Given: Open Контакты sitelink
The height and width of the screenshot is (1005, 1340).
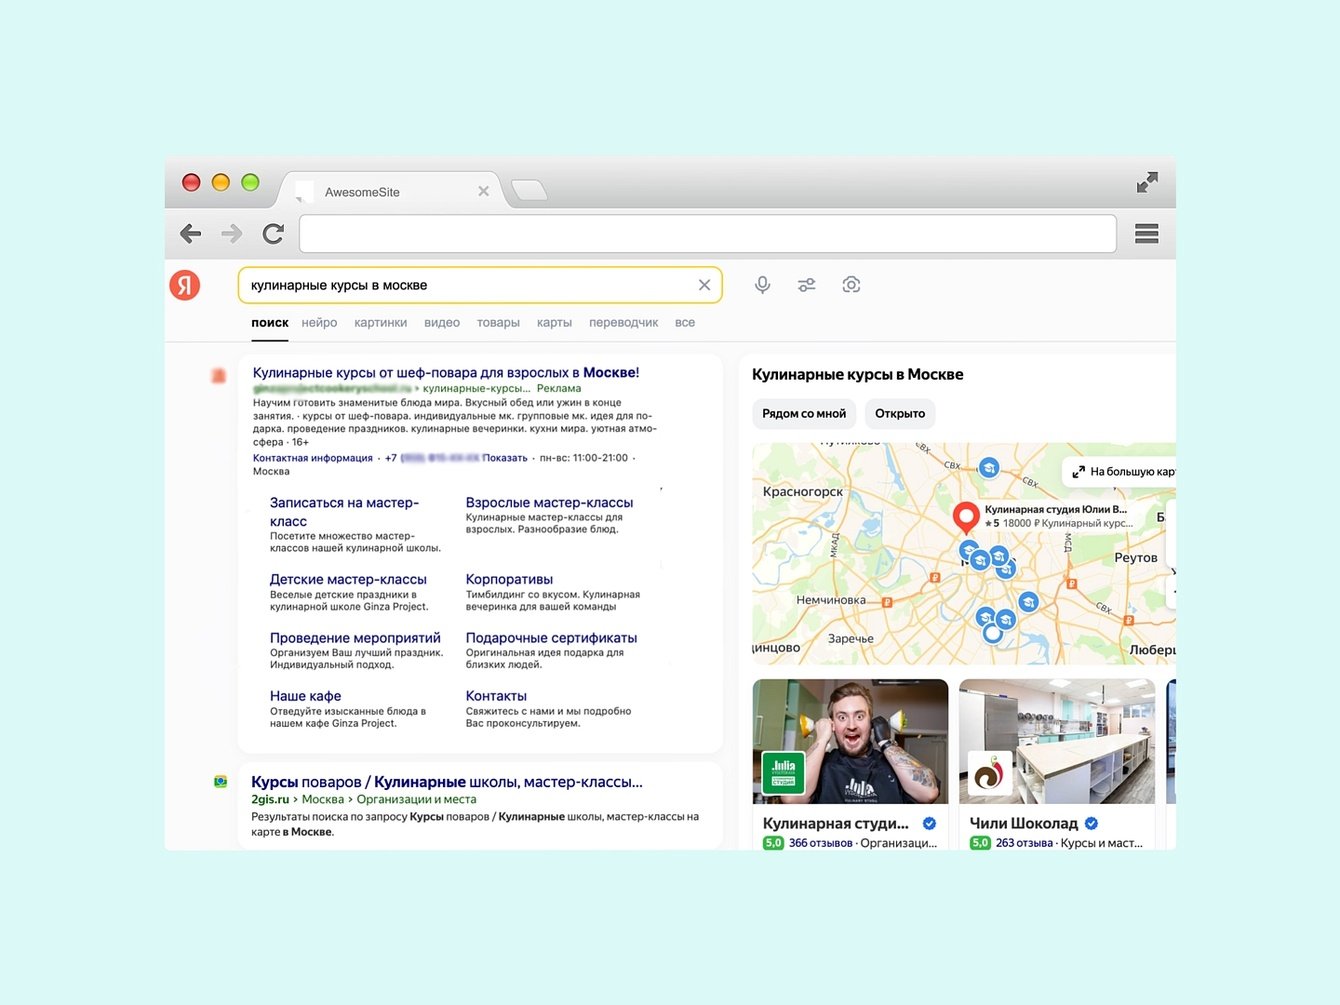Looking at the screenshot, I should [496, 696].
